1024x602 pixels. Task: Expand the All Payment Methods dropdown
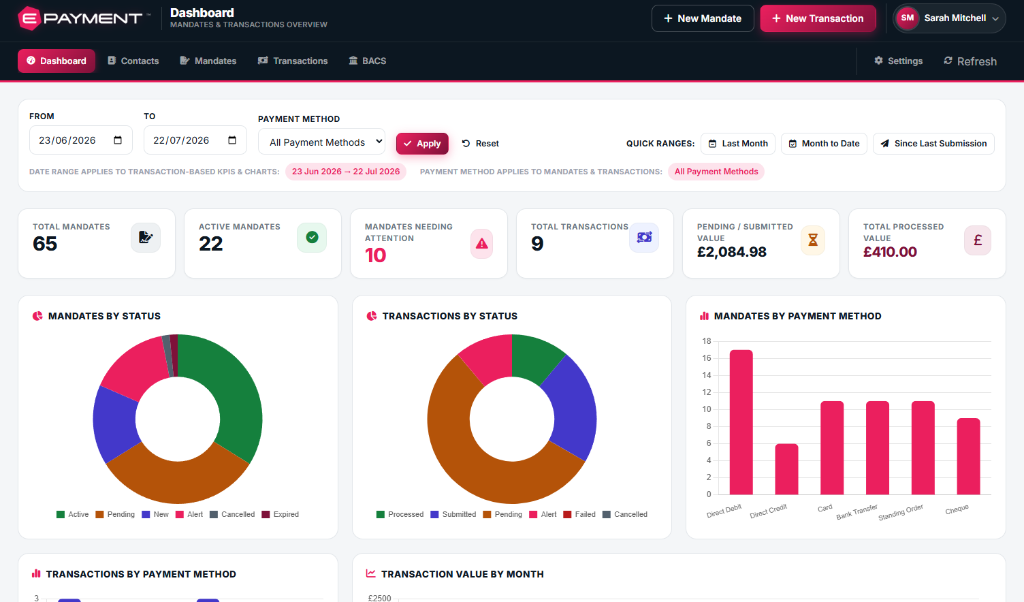click(x=322, y=142)
